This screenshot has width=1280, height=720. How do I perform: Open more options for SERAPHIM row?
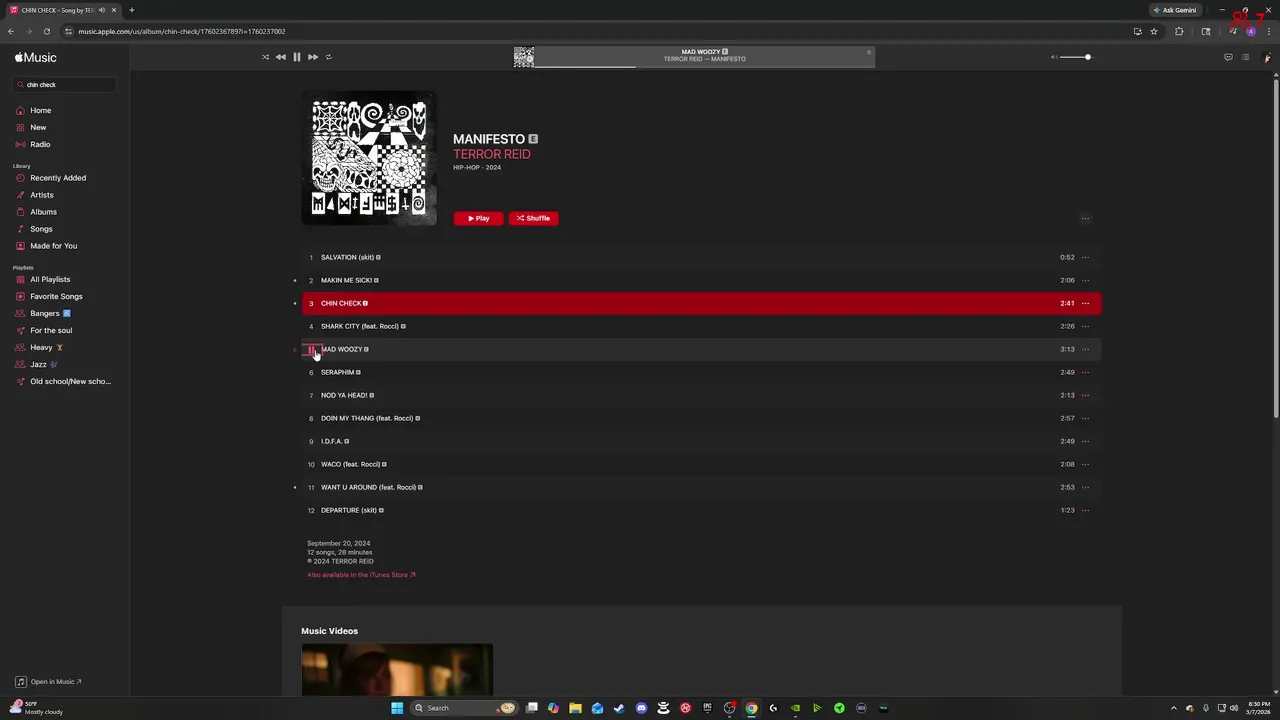pyautogui.click(x=1085, y=372)
